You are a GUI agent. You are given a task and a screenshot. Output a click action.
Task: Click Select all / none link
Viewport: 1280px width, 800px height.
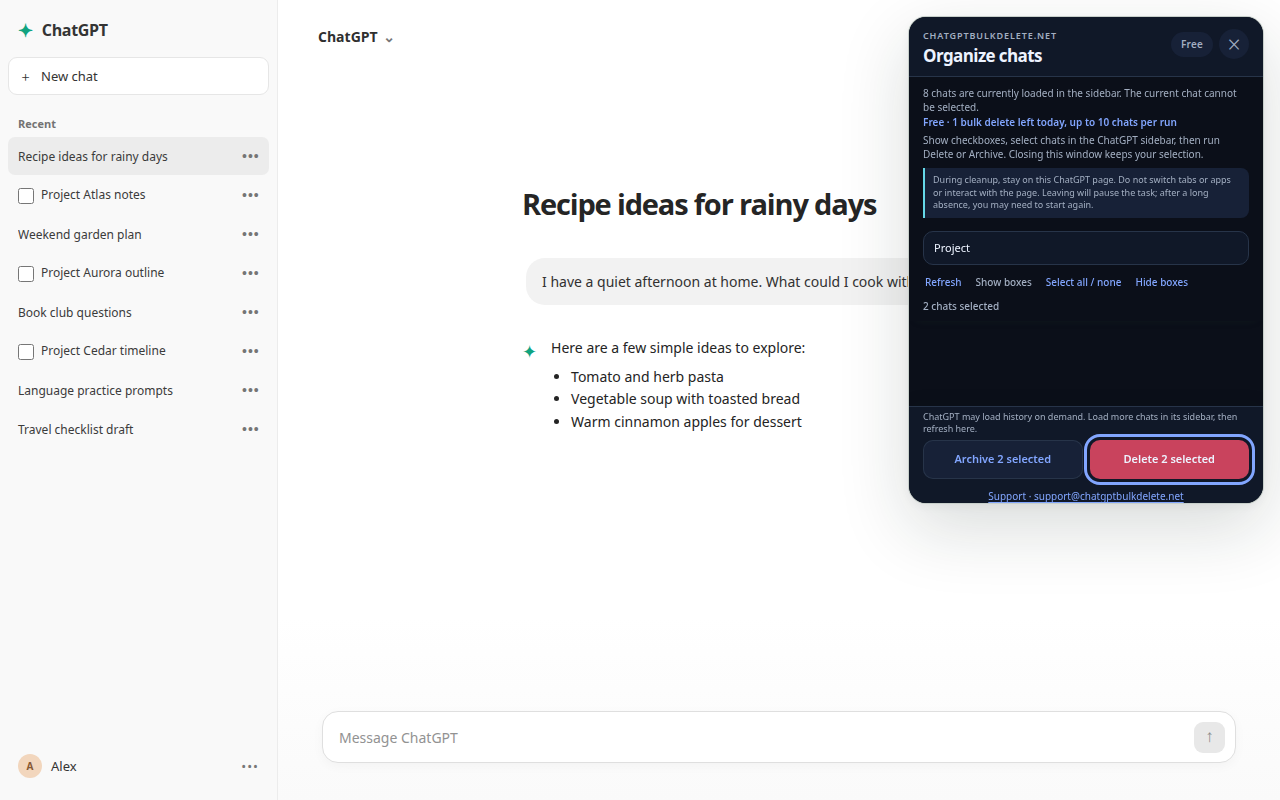pos(1083,282)
